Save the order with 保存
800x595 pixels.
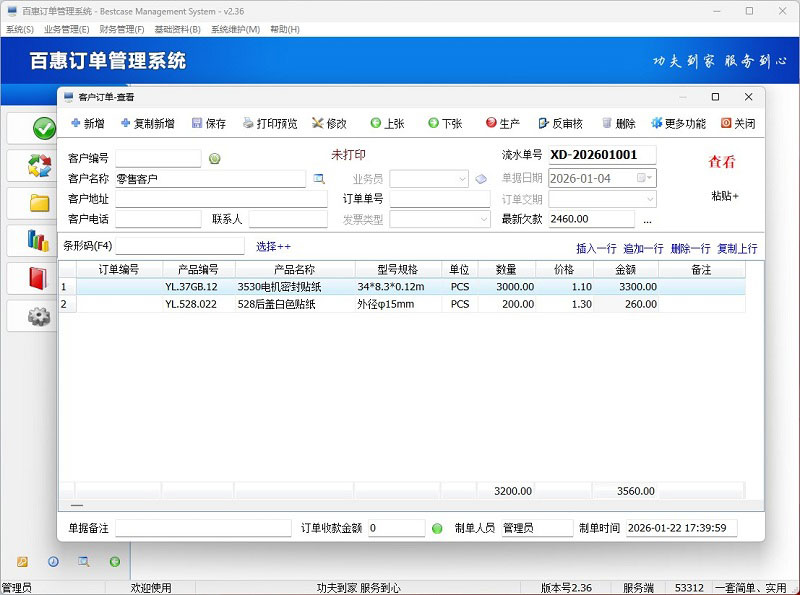209,123
